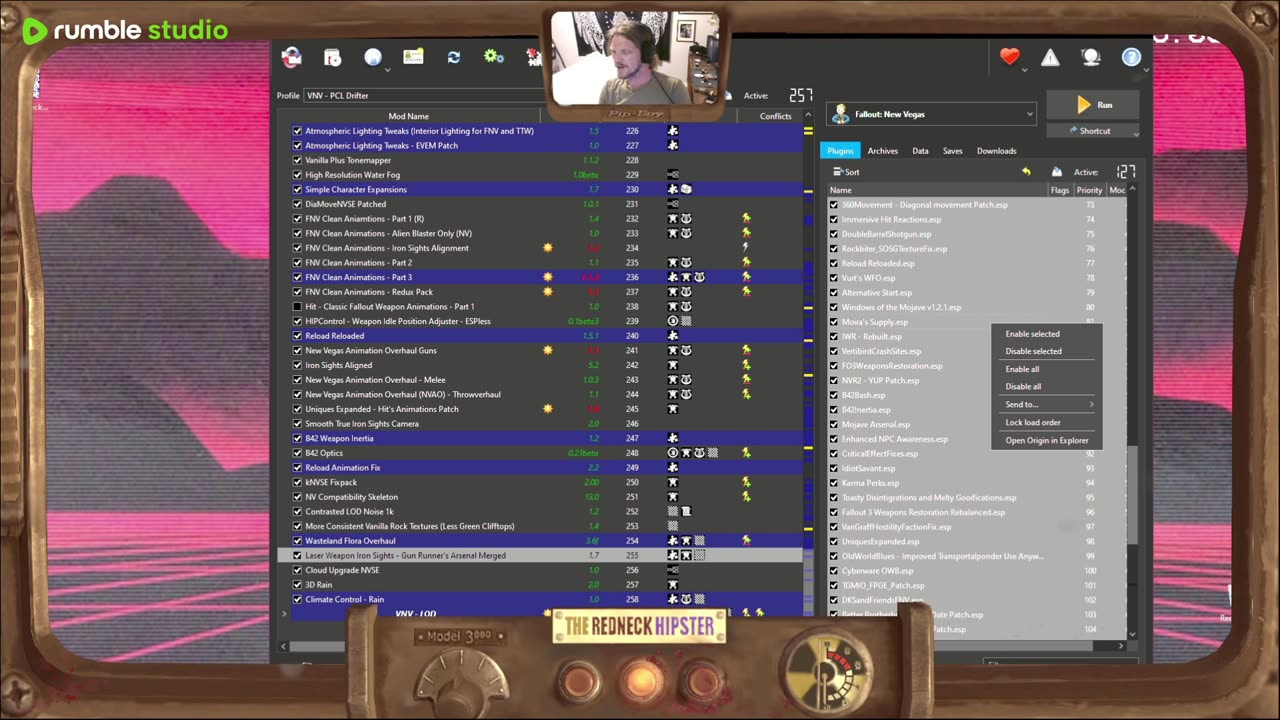This screenshot has width=1280, height=720.
Task: Toggle the Cloud Upgrade NVSE checkbox
Action: click(297, 570)
